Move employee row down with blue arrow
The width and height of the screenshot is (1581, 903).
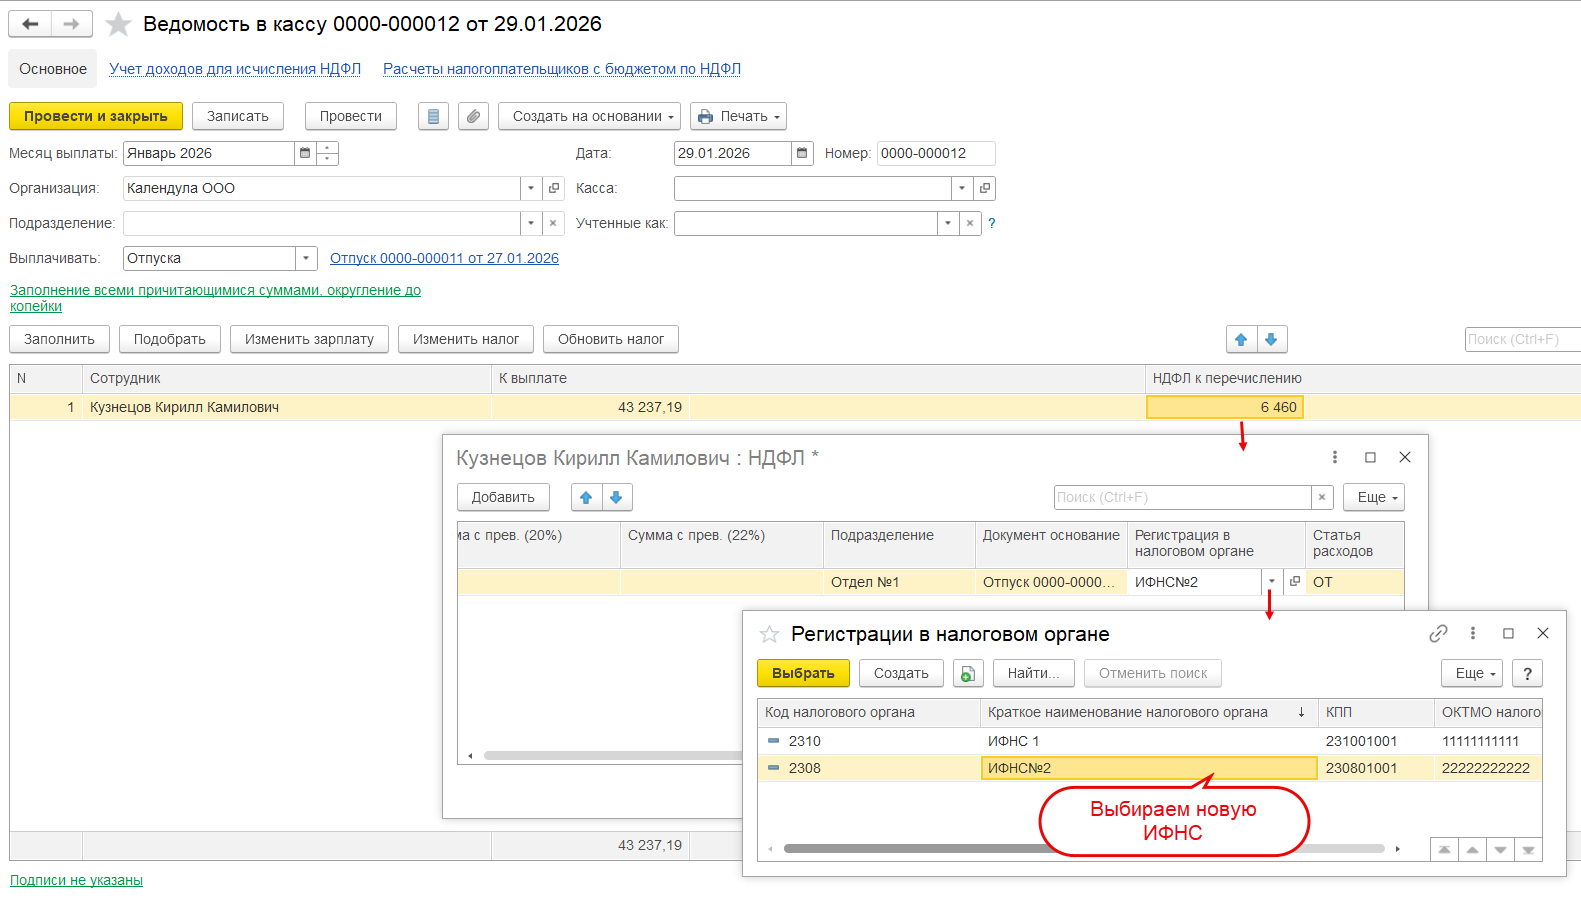point(1271,340)
